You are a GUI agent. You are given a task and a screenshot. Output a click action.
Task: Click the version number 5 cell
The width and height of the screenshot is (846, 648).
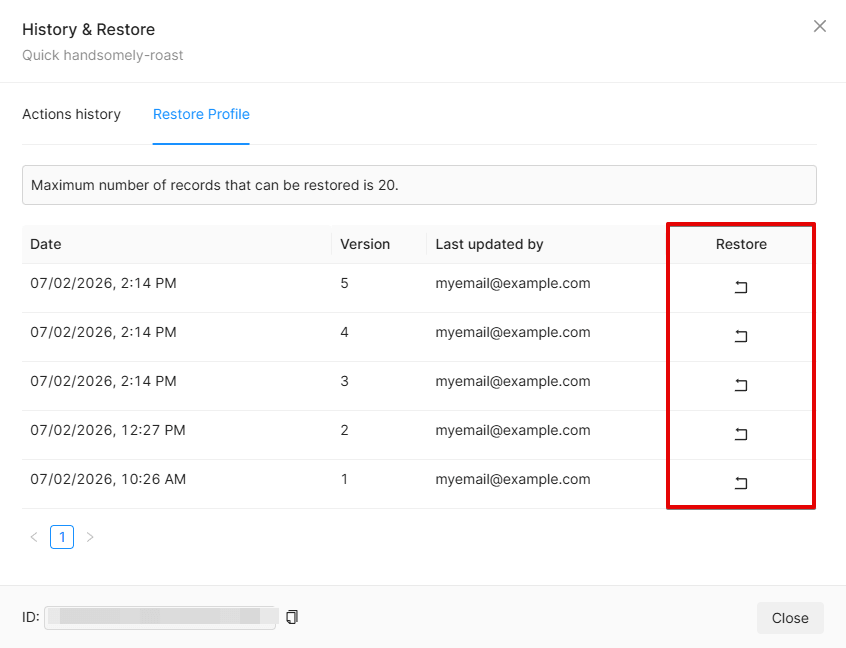[x=344, y=283]
